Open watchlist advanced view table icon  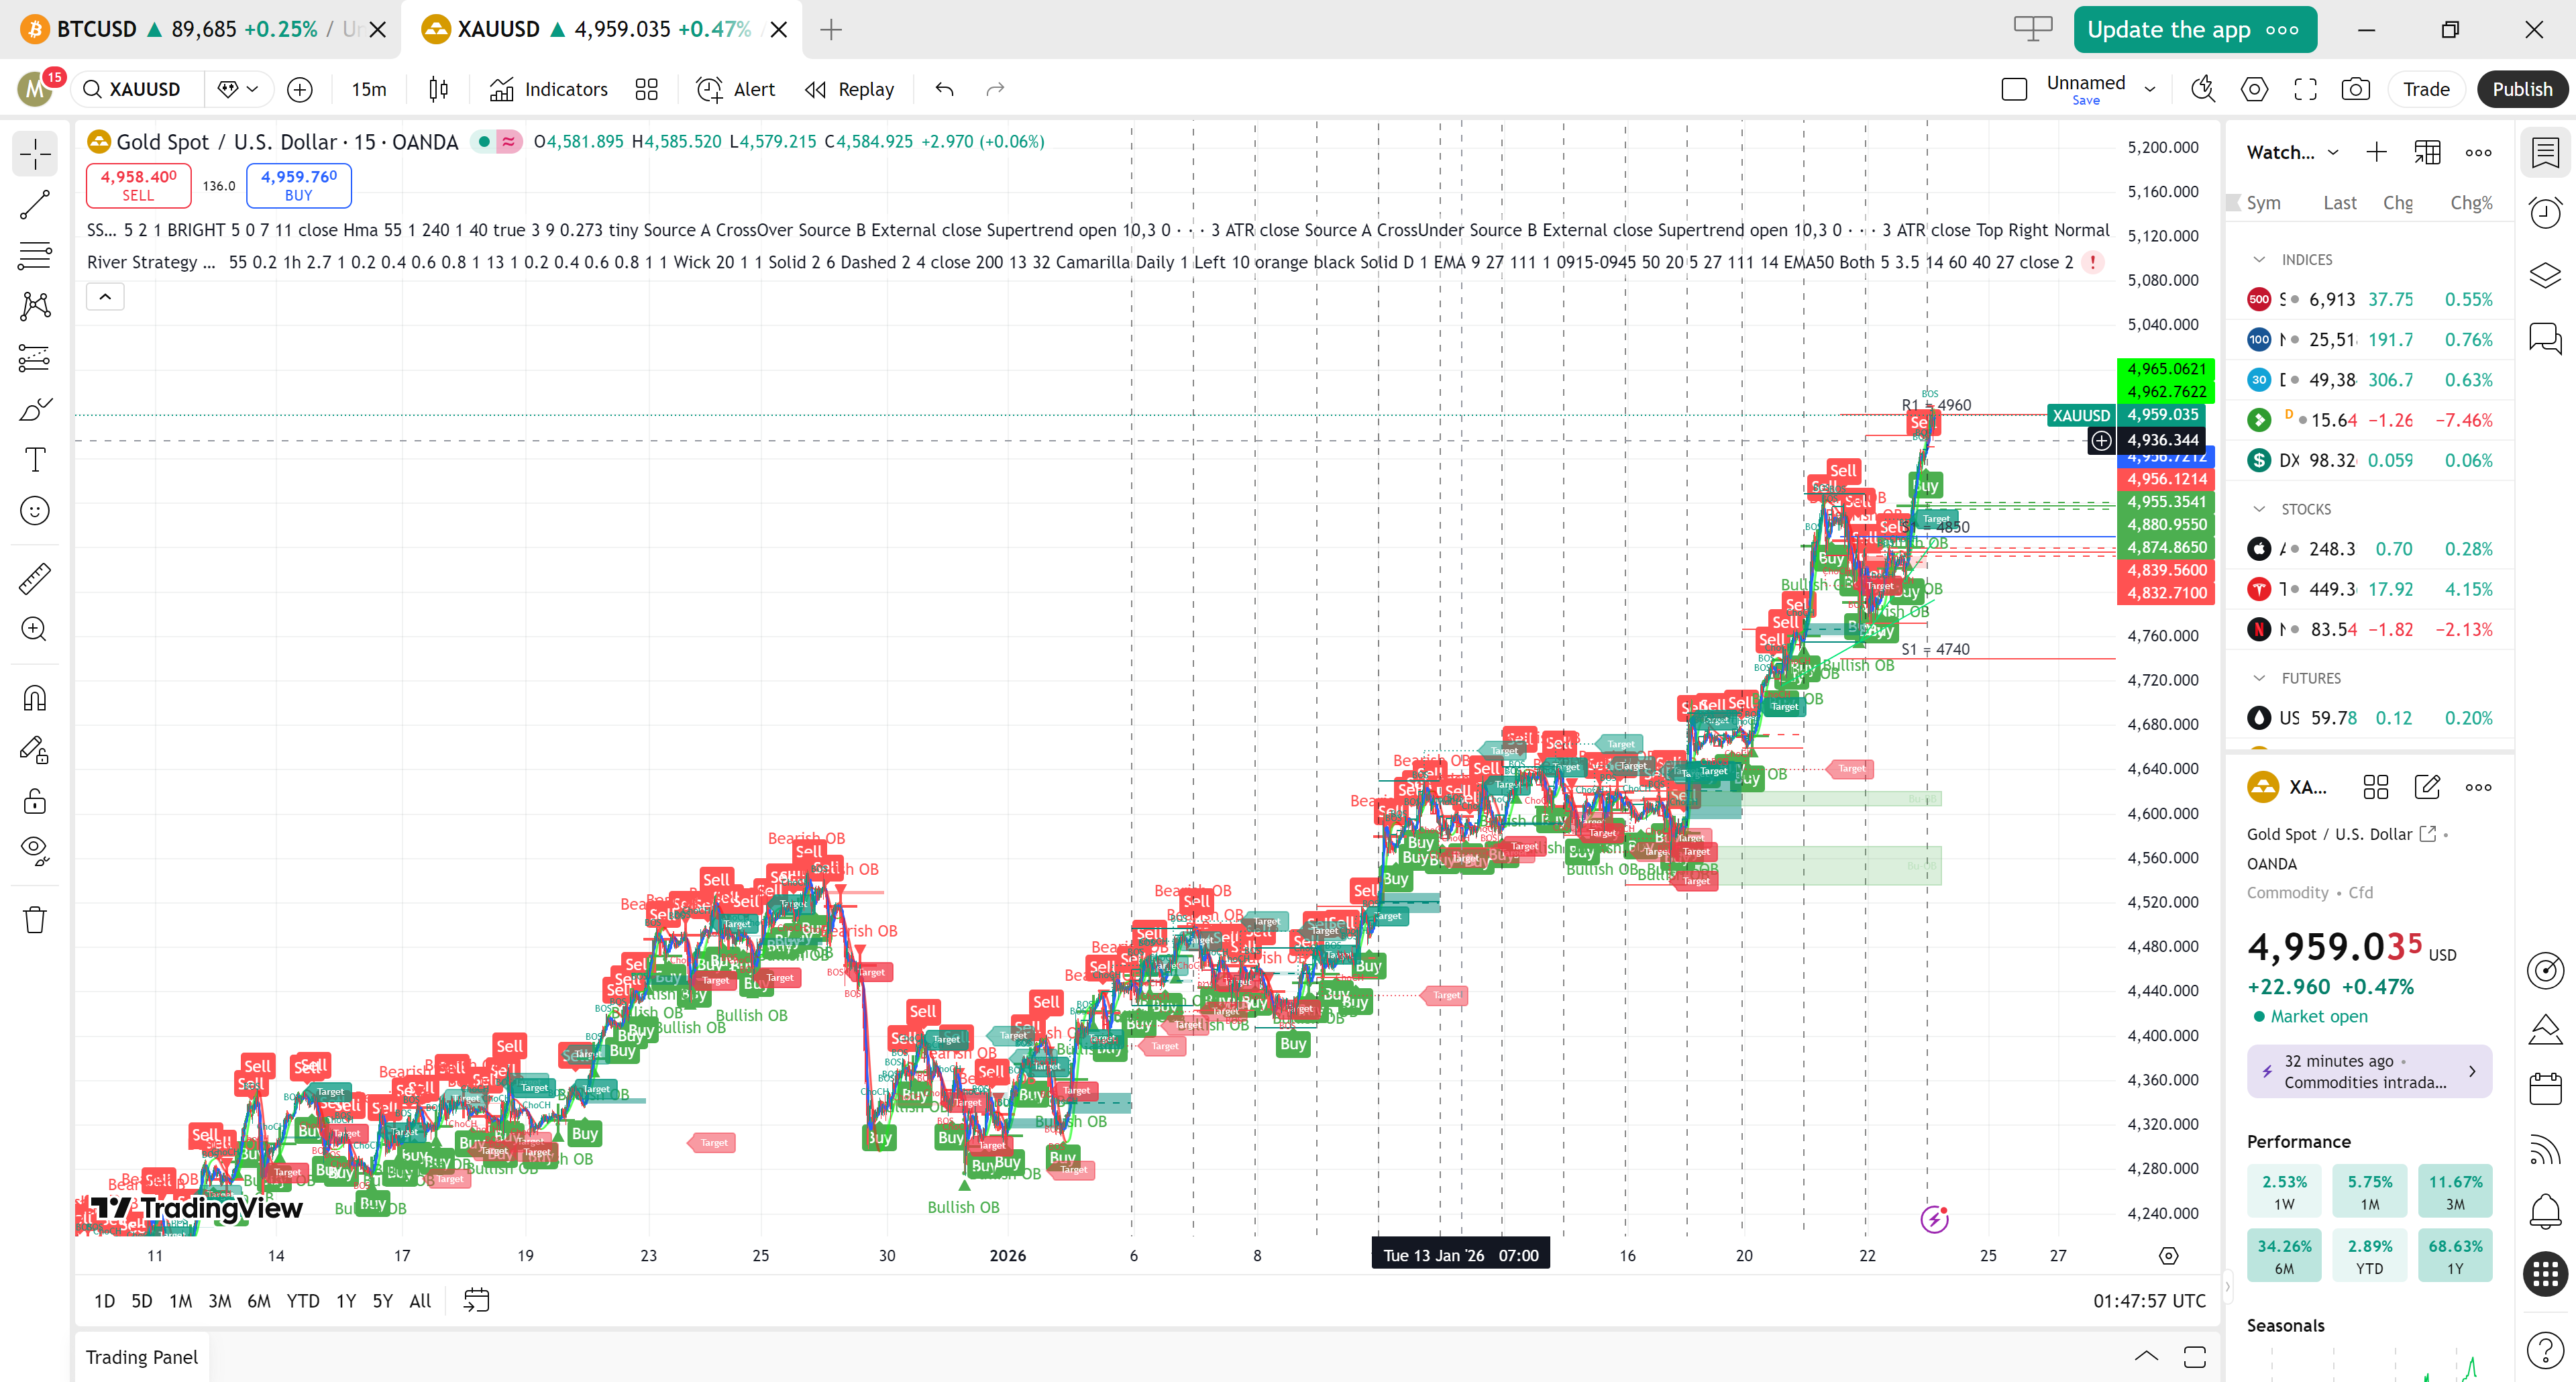click(2427, 152)
